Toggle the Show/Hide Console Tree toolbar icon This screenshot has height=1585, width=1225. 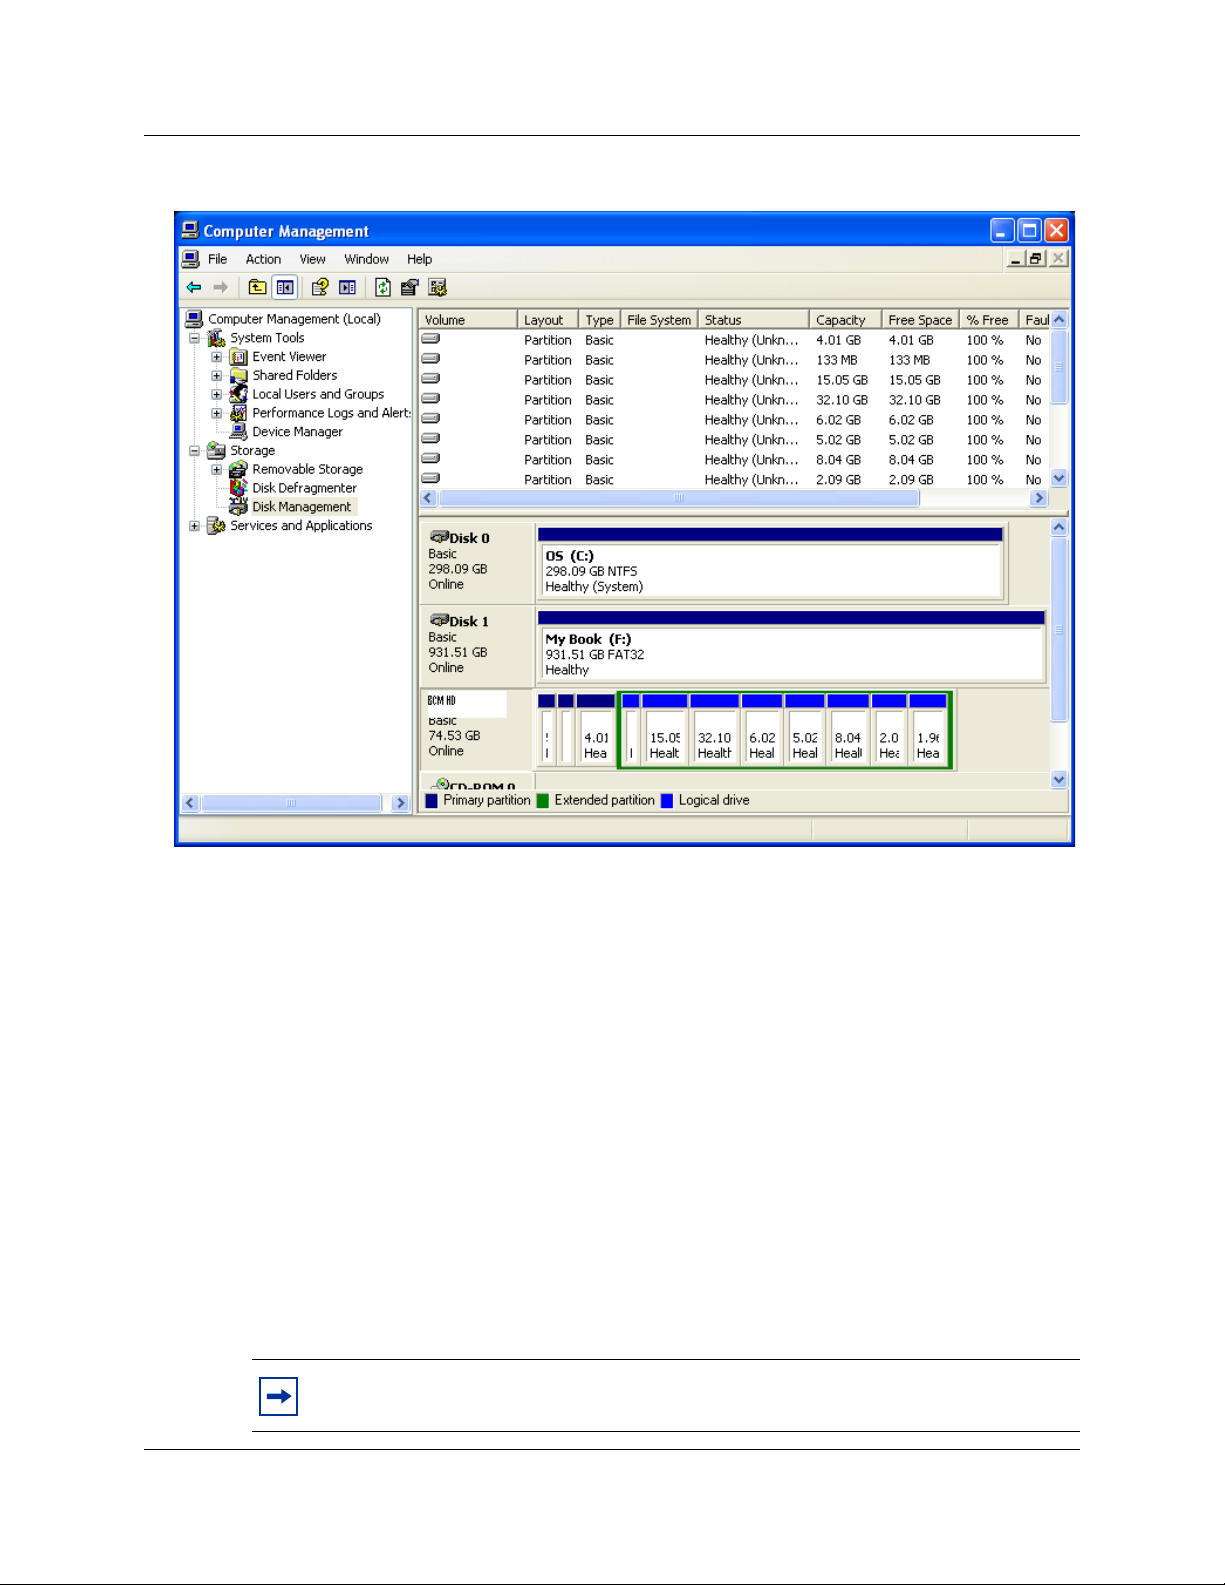point(285,288)
